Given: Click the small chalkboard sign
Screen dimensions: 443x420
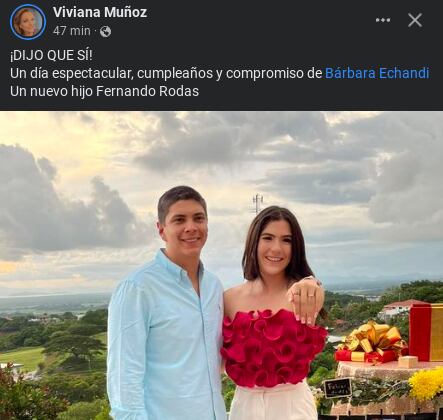Looking at the screenshot, I should pyautogui.click(x=338, y=388).
